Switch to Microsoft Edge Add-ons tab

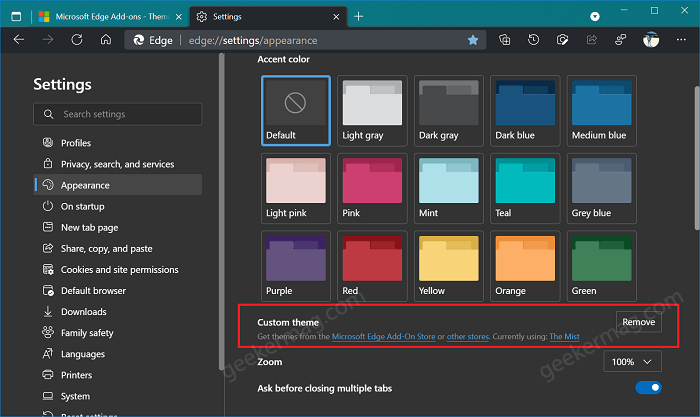pos(110,17)
